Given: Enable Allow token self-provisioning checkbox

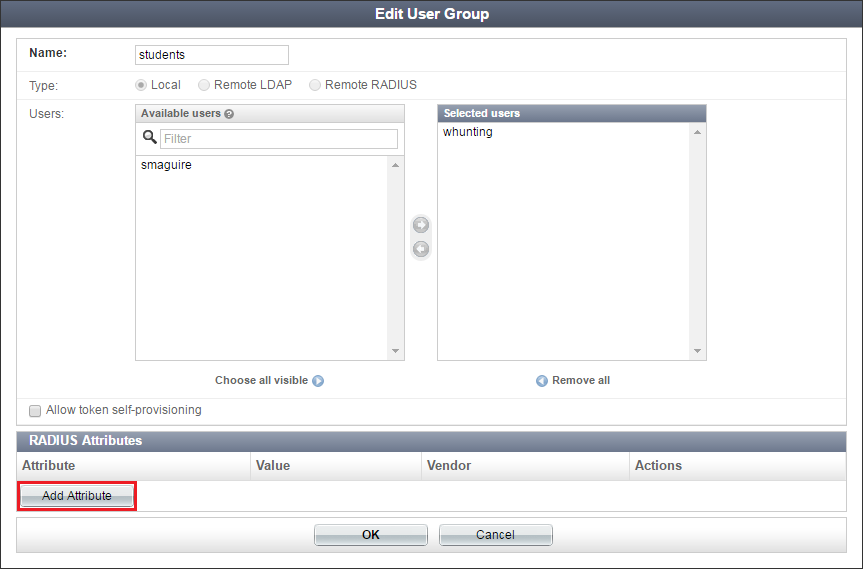Looking at the screenshot, I should pyautogui.click(x=35, y=411).
